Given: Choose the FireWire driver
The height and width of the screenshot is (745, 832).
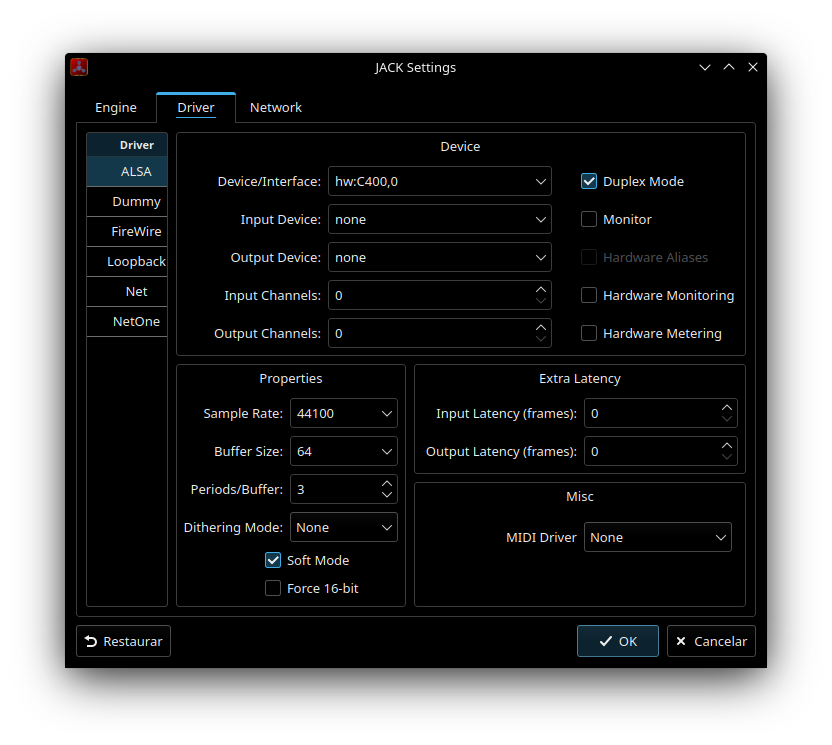Looking at the screenshot, I should 127,231.
